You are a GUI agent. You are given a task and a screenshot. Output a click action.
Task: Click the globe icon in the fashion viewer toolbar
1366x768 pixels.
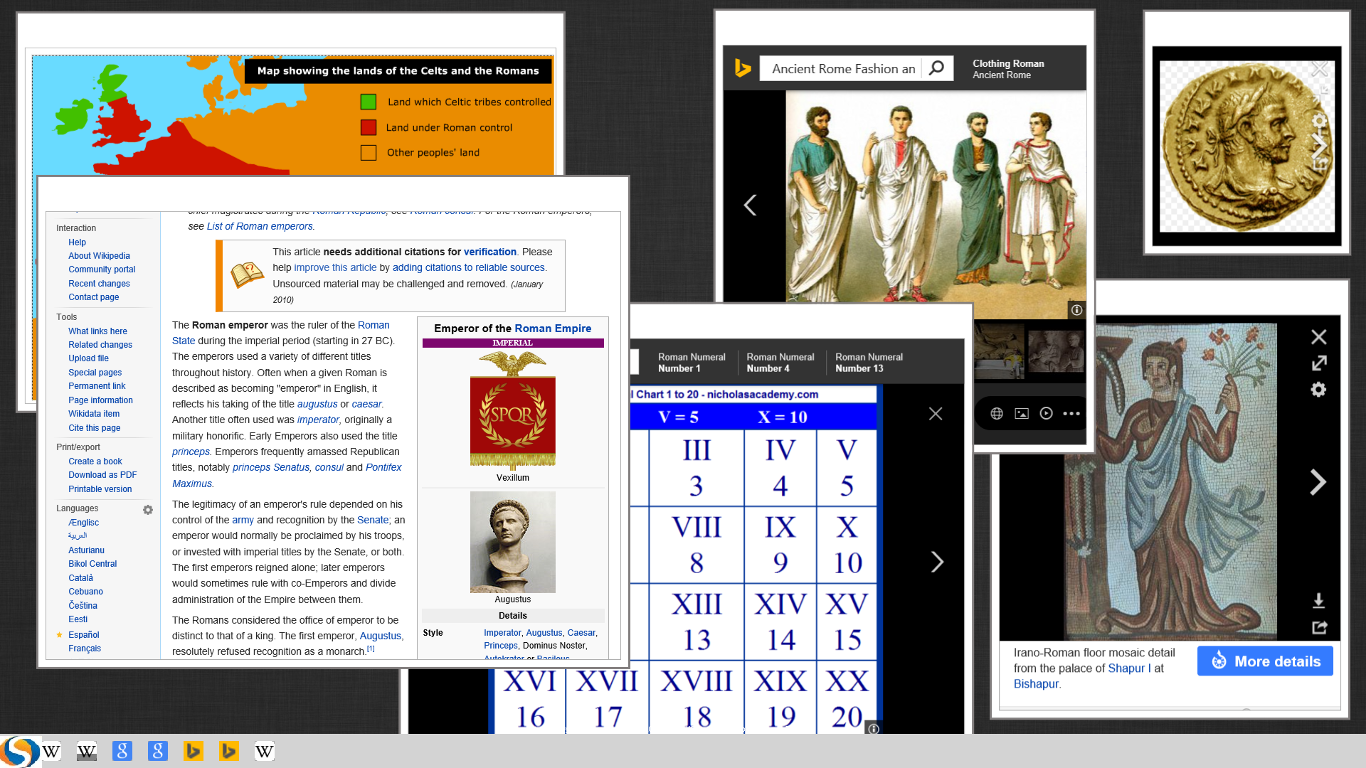(x=997, y=413)
